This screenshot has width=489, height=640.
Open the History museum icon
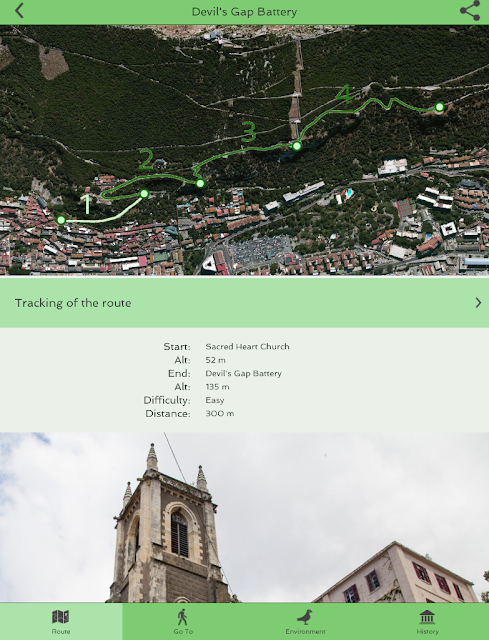click(427, 617)
